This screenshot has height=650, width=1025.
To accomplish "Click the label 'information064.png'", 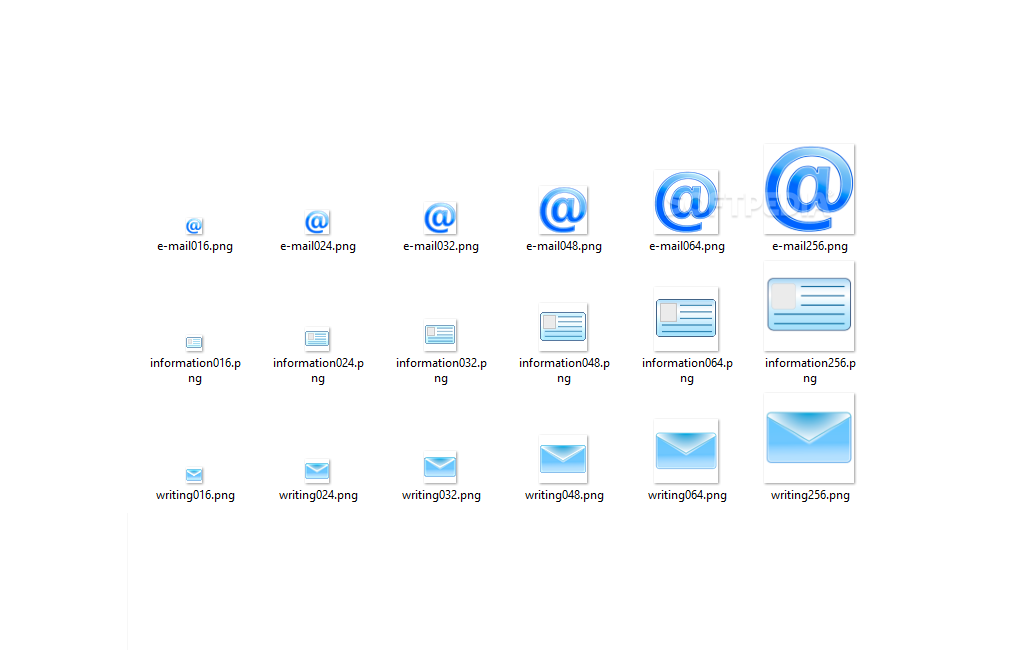I will point(686,371).
